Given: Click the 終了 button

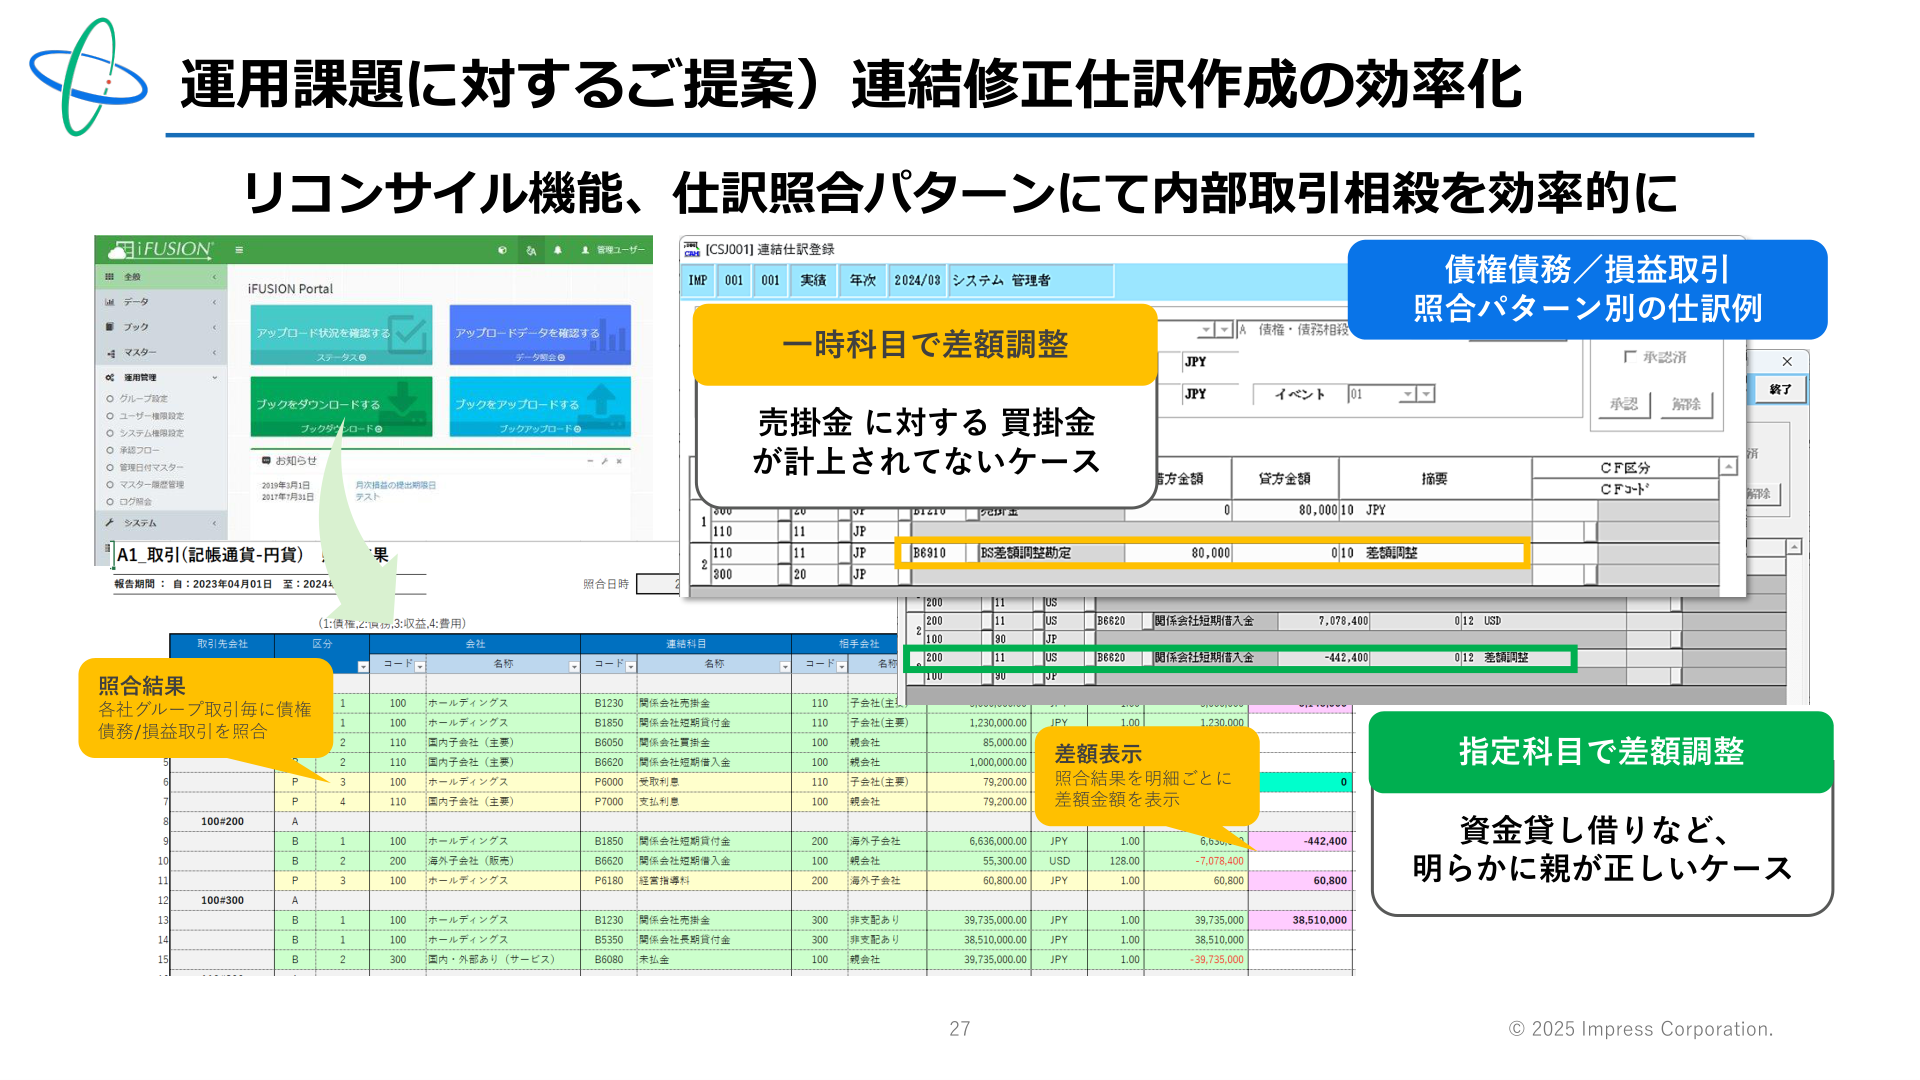Looking at the screenshot, I should pos(1780,390).
